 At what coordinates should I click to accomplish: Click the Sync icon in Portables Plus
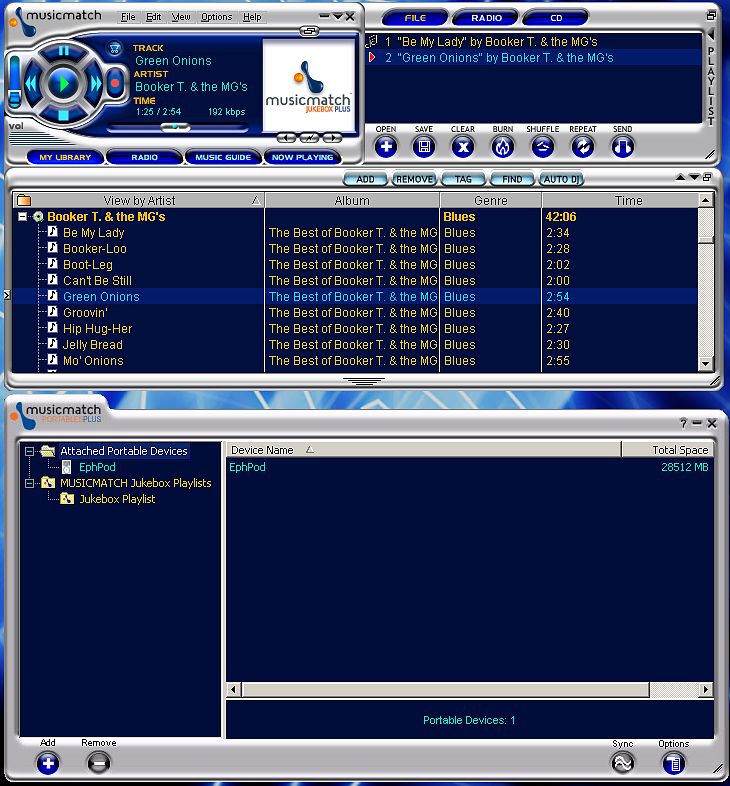click(x=622, y=763)
